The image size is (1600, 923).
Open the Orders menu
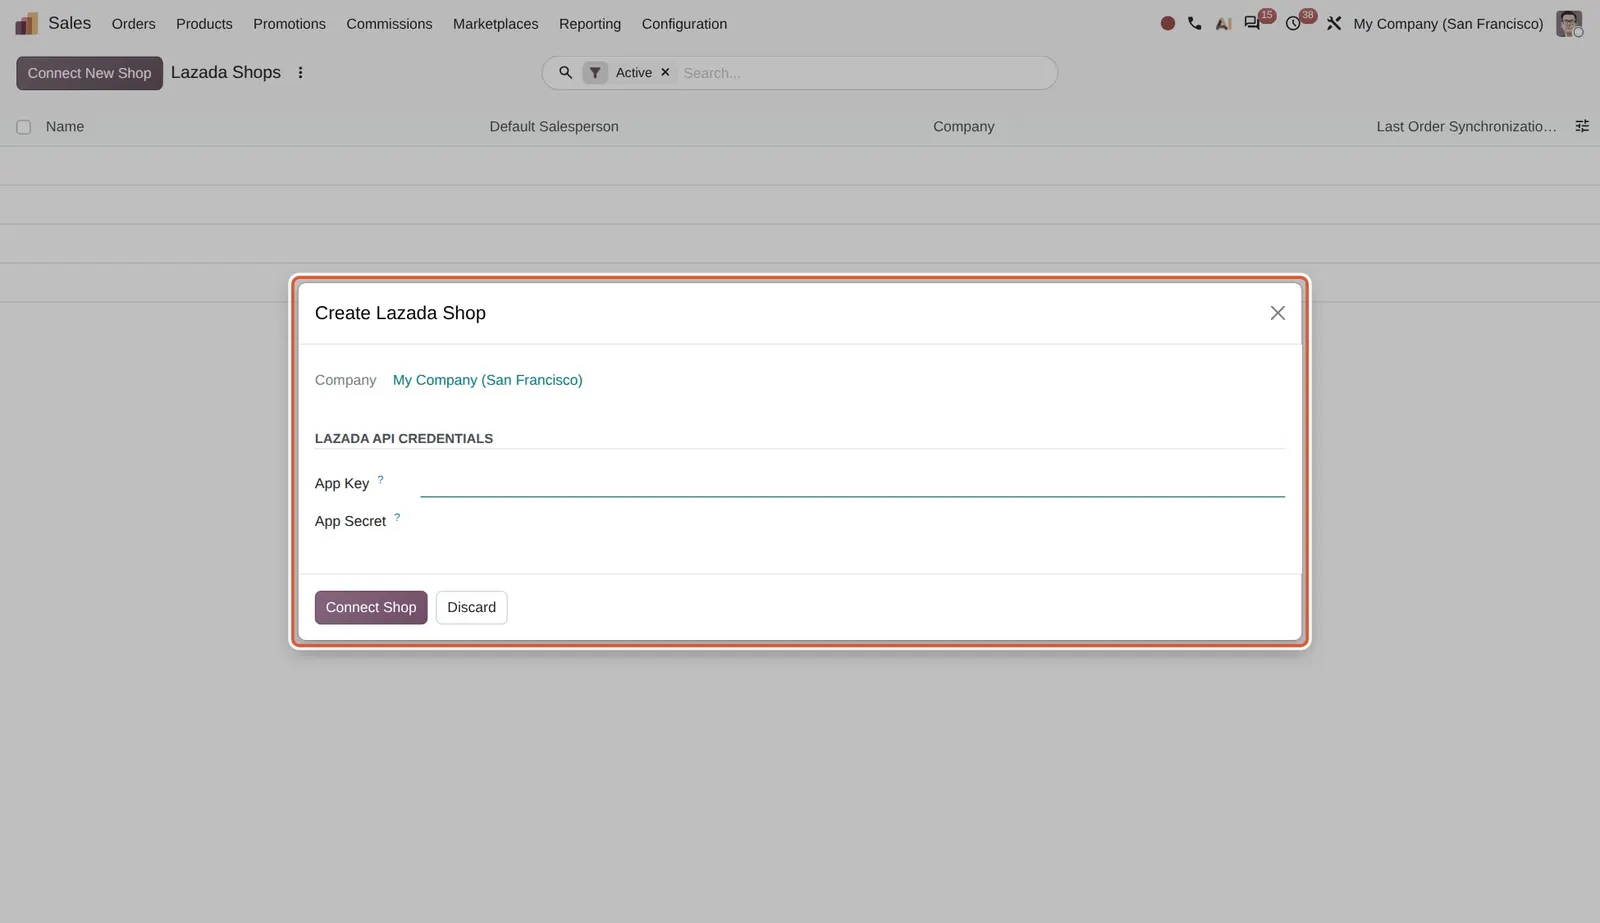click(133, 23)
